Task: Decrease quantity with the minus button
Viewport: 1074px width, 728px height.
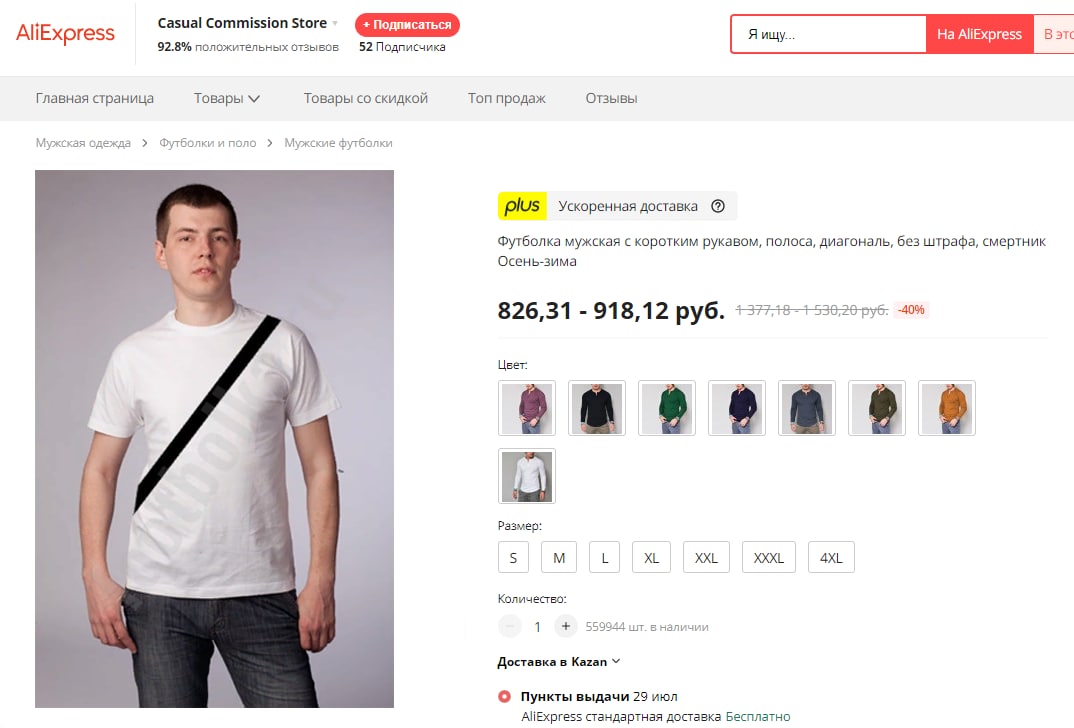Action: coord(510,626)
